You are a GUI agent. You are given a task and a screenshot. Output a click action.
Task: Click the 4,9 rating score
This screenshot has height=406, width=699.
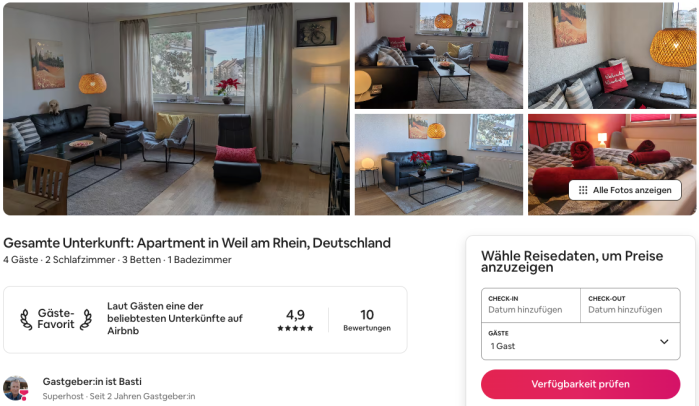point(295,315)
